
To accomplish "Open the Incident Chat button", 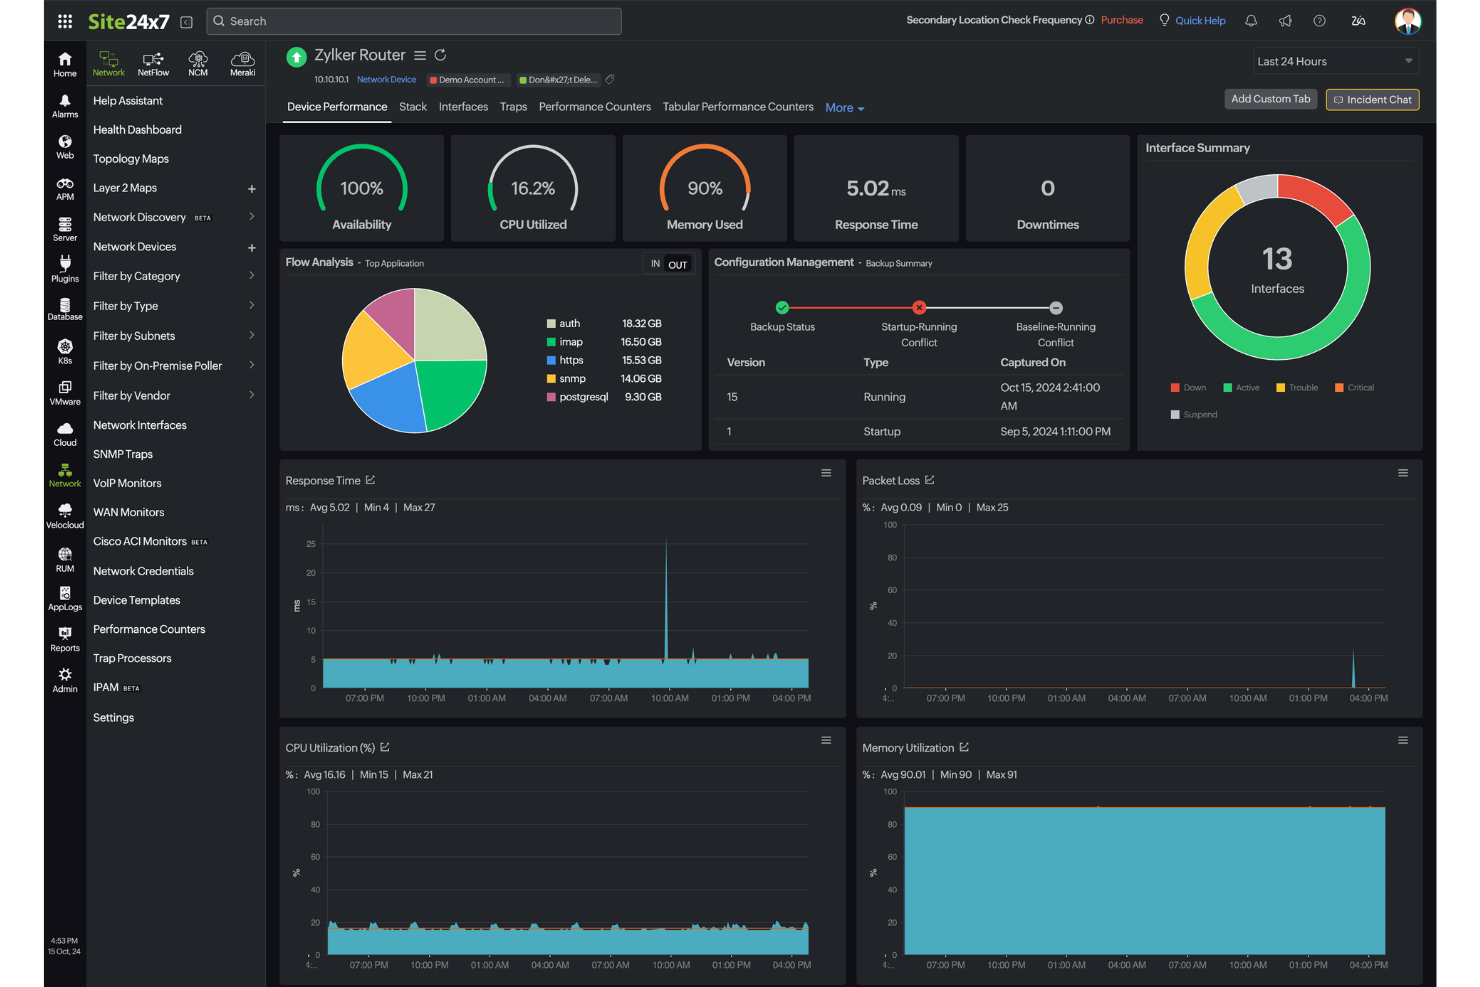I will pyautogui.click(x=1372, y=99).
